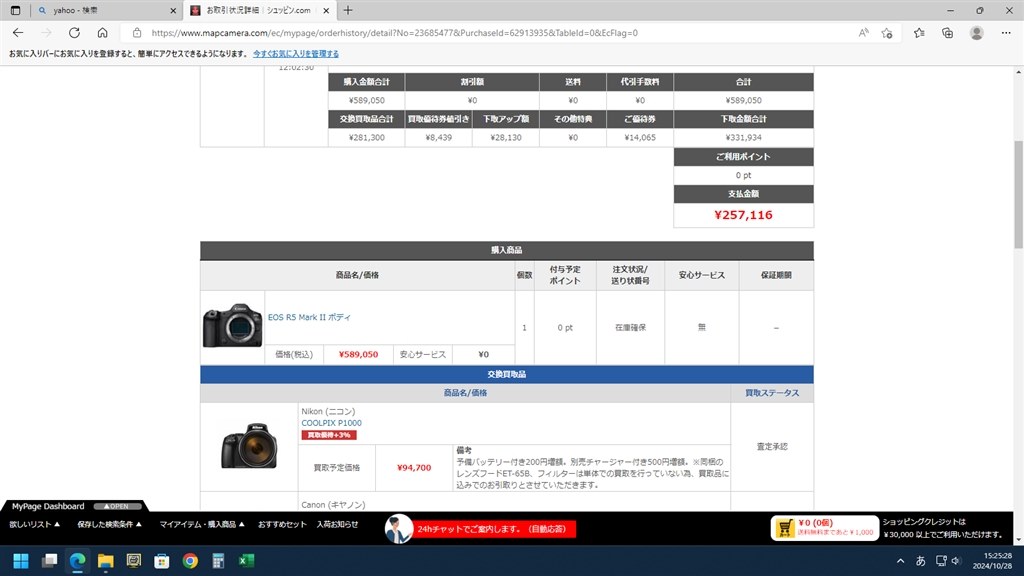Click the Microsoft Edge taskbar icon
The height and width of the screenshot is (576, 1024).
pyautogui.click(x=77, y=560)
